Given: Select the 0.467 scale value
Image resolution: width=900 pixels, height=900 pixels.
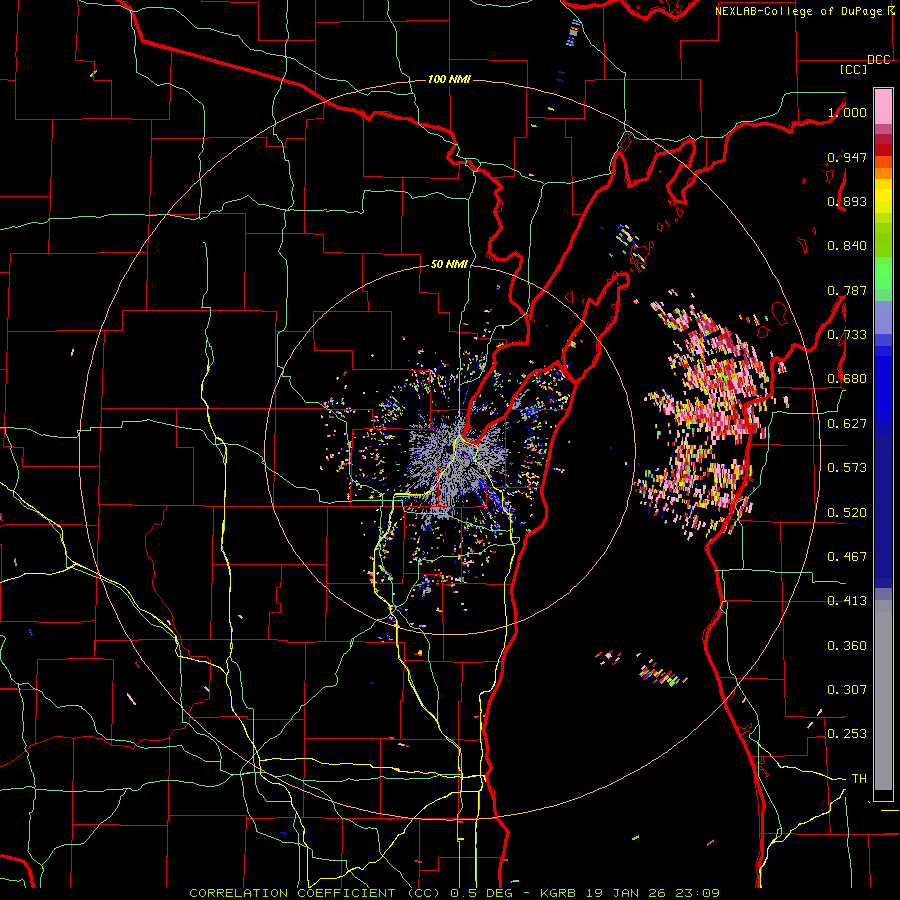Looking at the screenshot, I should [x=847, y=557].
